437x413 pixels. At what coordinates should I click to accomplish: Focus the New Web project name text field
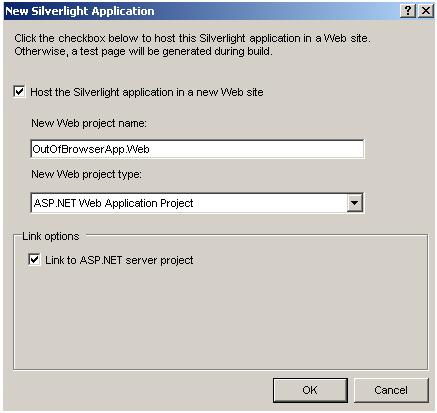197,149
